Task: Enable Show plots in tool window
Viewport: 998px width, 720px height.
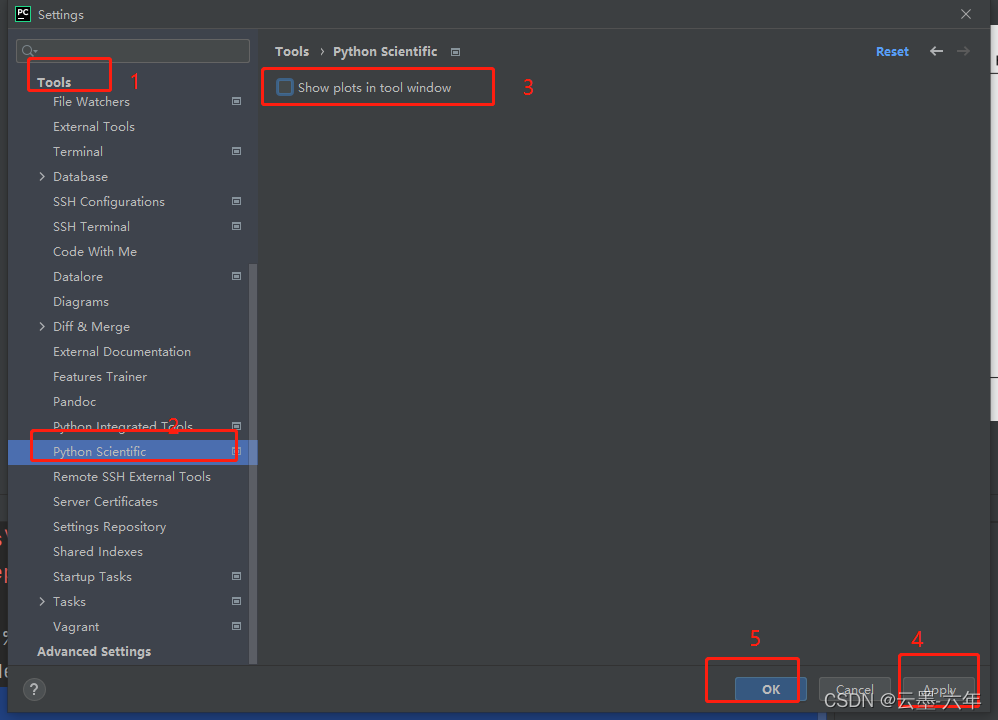Action: (x=285, y=86)
